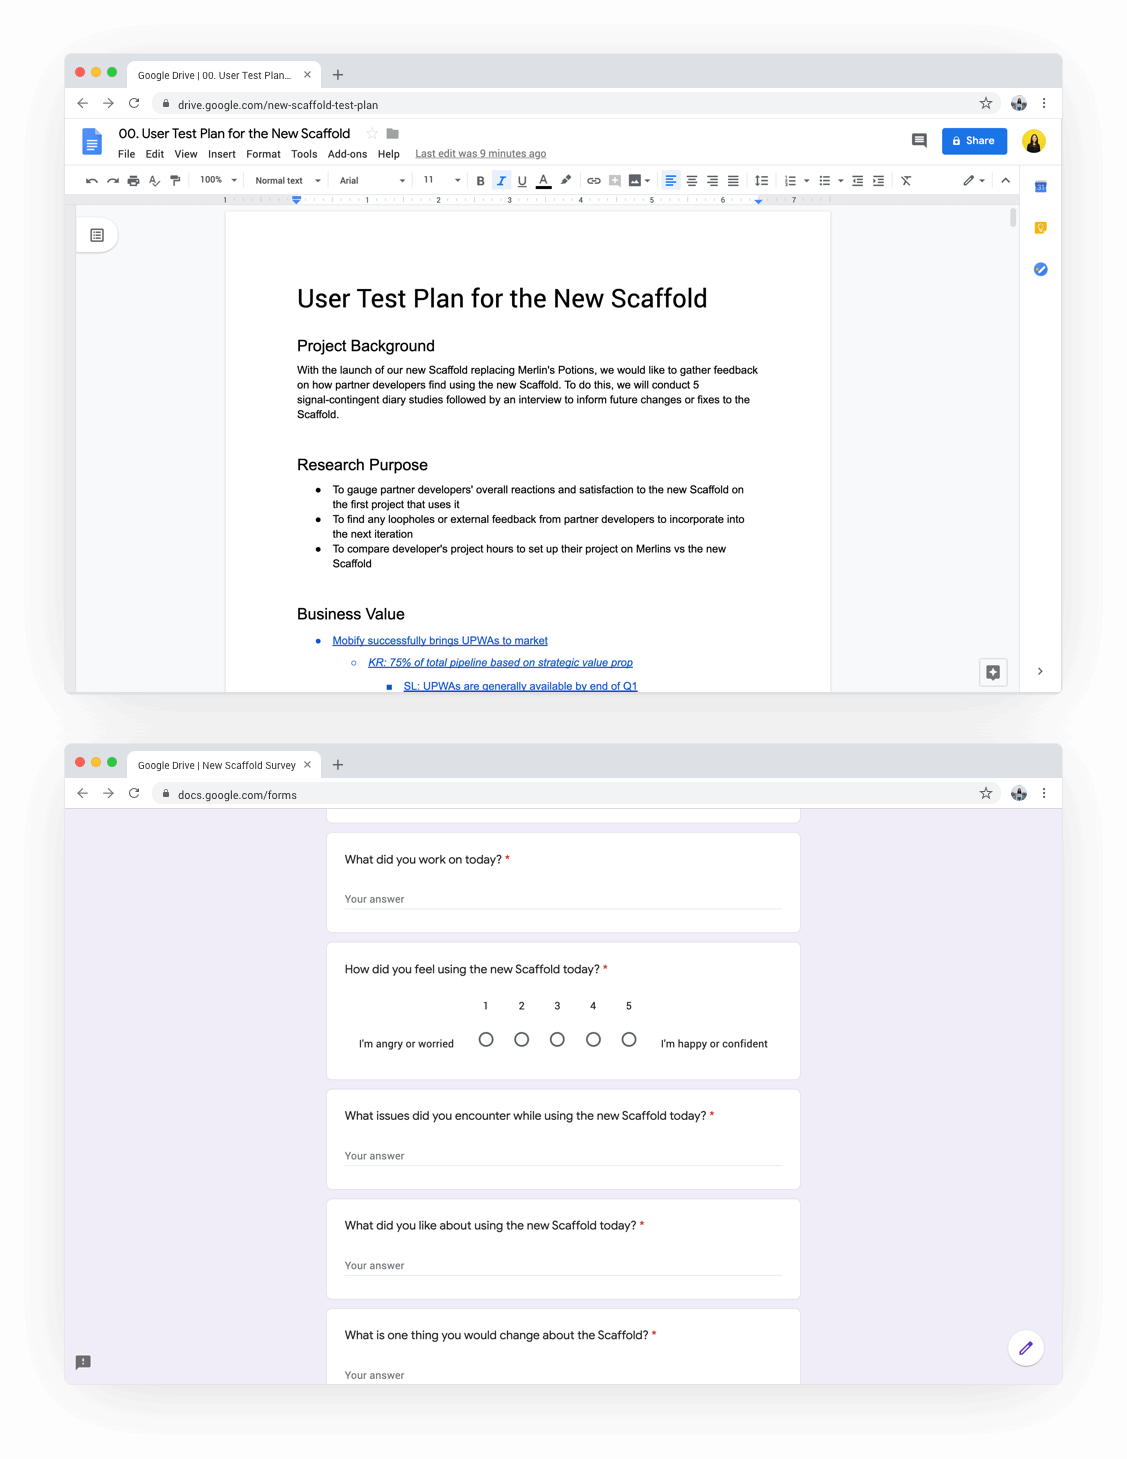The height and width of the screenshot is (1459, 1127).
Task: Open the highlight color tool
Action: [x=566, y=181]
